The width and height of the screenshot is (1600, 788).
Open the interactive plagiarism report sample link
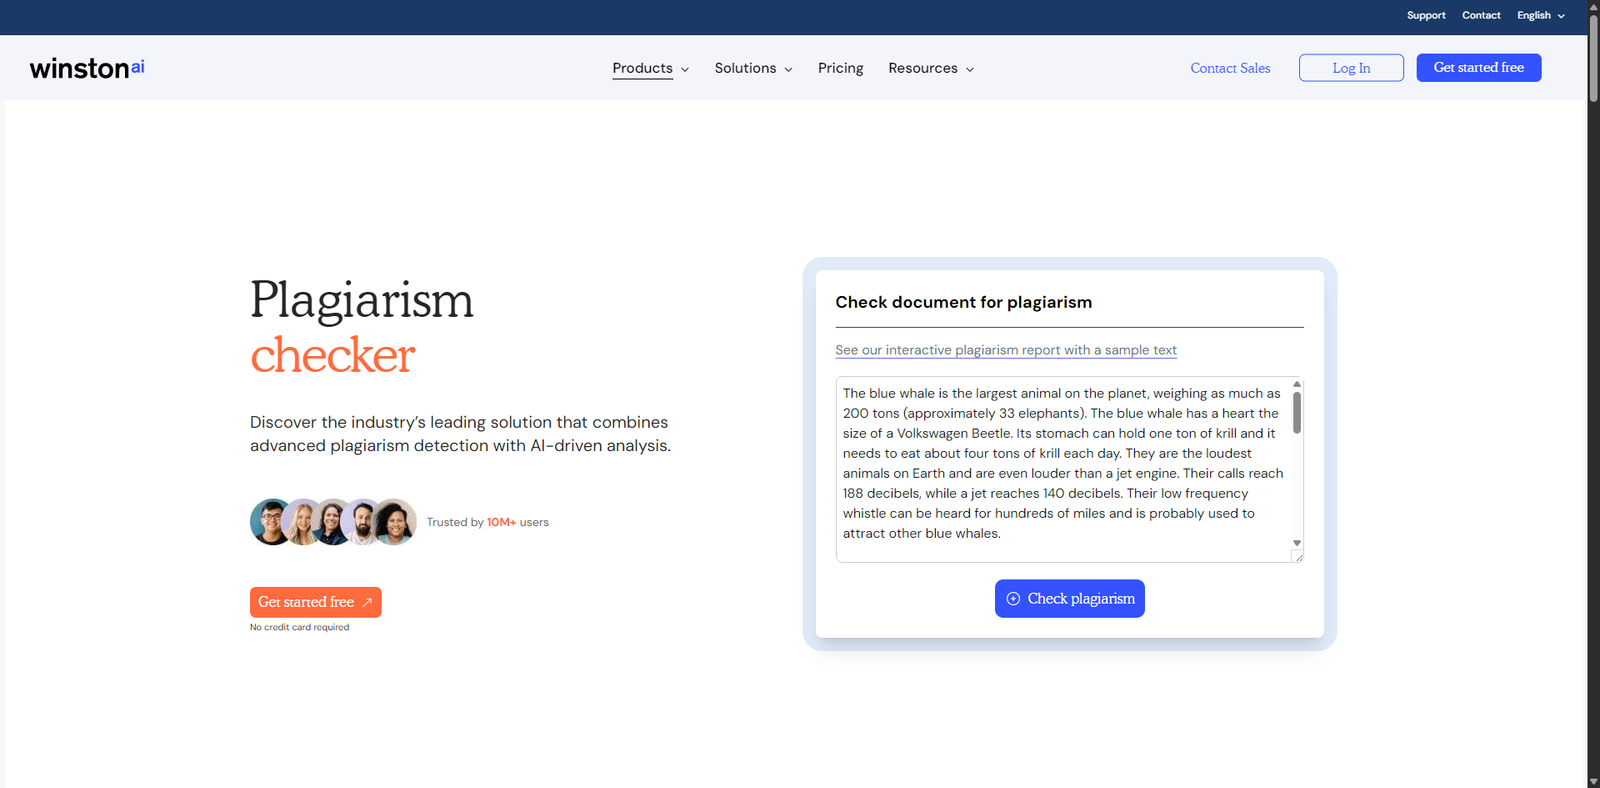tap(1005, 350)
